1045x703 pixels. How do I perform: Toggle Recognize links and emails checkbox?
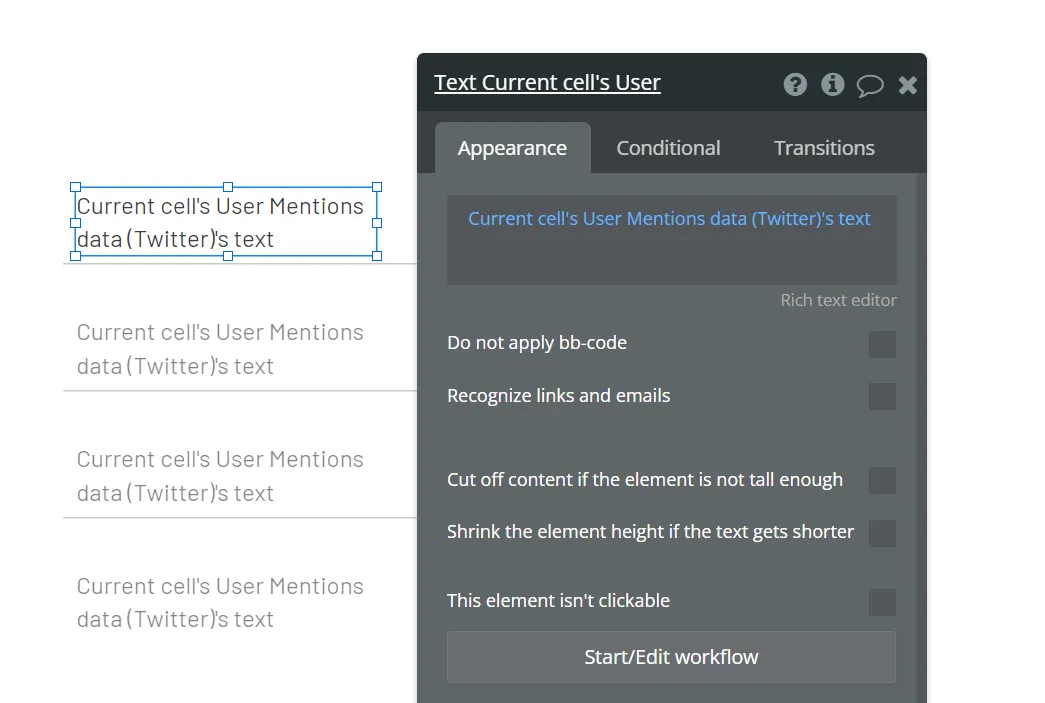(x=882, y=396)
